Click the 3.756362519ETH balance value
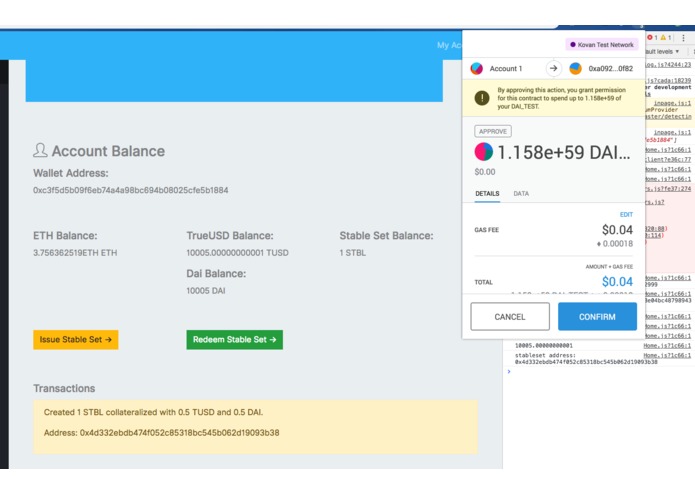695x494 pixels. pyautogui.click(x=75, y=253)
